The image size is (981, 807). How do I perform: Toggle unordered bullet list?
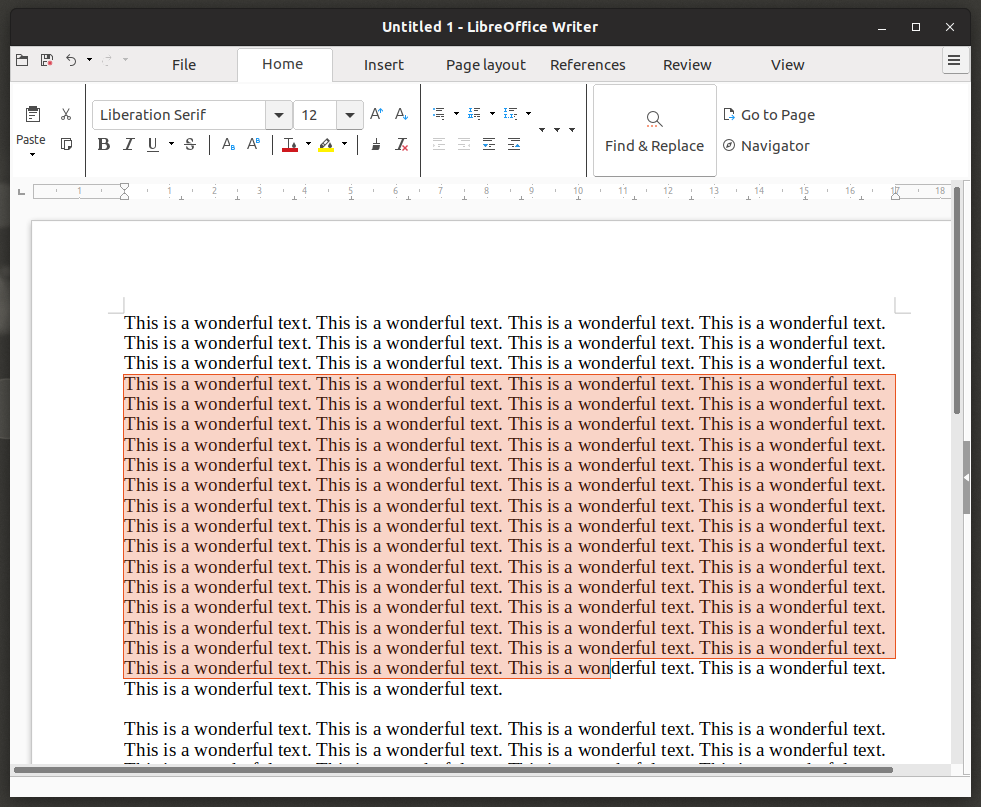[x=439, y=113]
